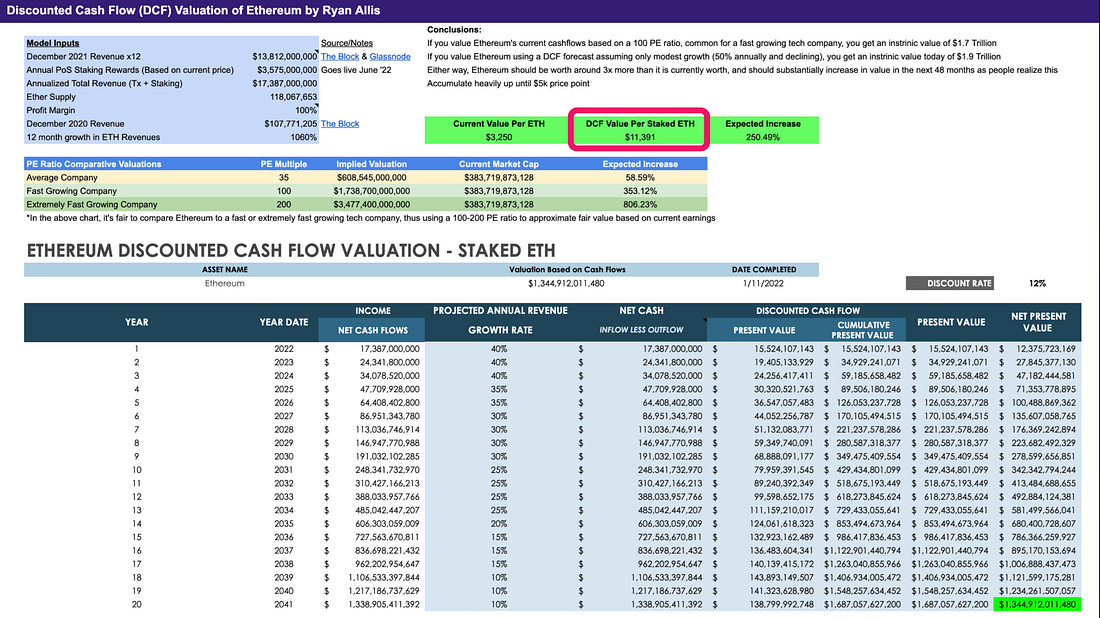Select the $107,771,205 December 2020 revenue value
1100x618 pixels.
click(x=290, y=124)
